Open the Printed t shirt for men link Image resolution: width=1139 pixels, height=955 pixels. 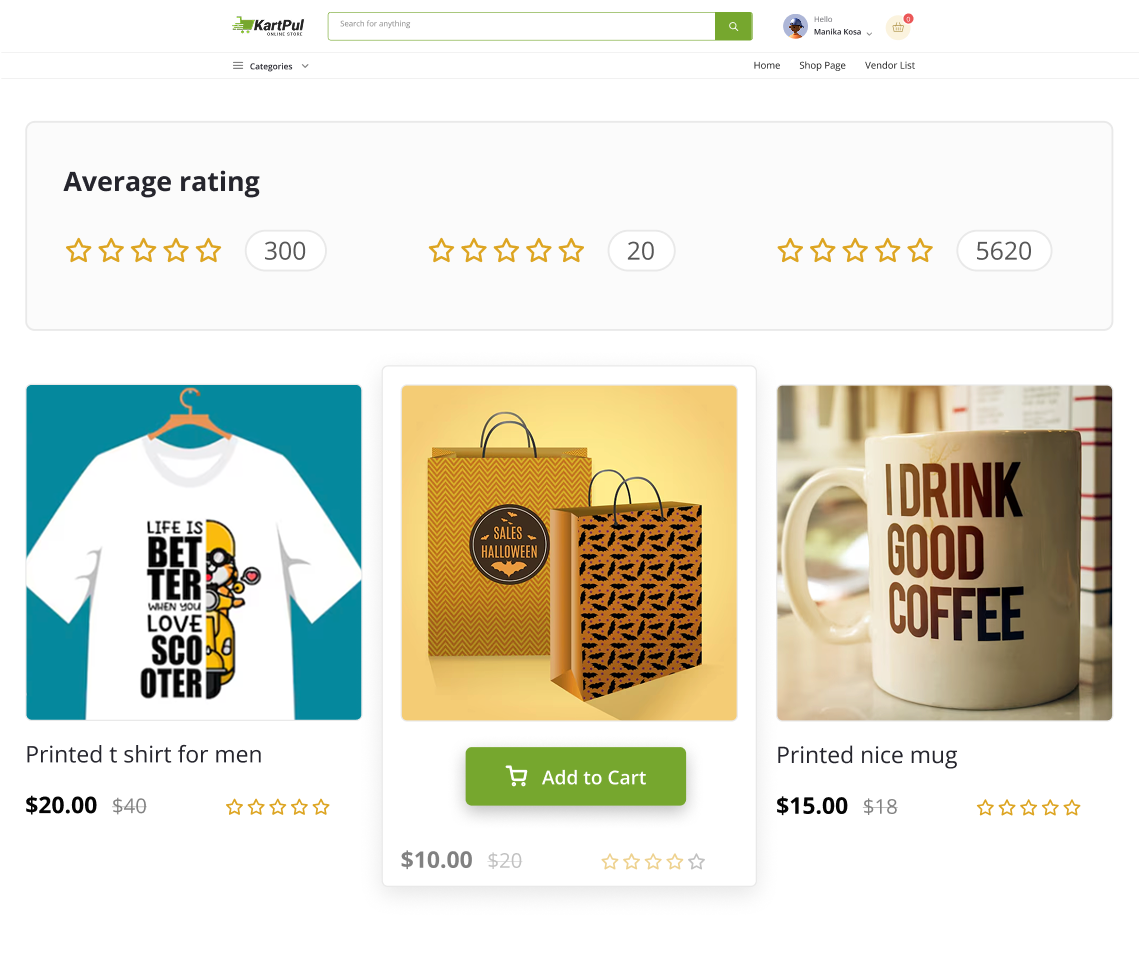click(144, 755)
